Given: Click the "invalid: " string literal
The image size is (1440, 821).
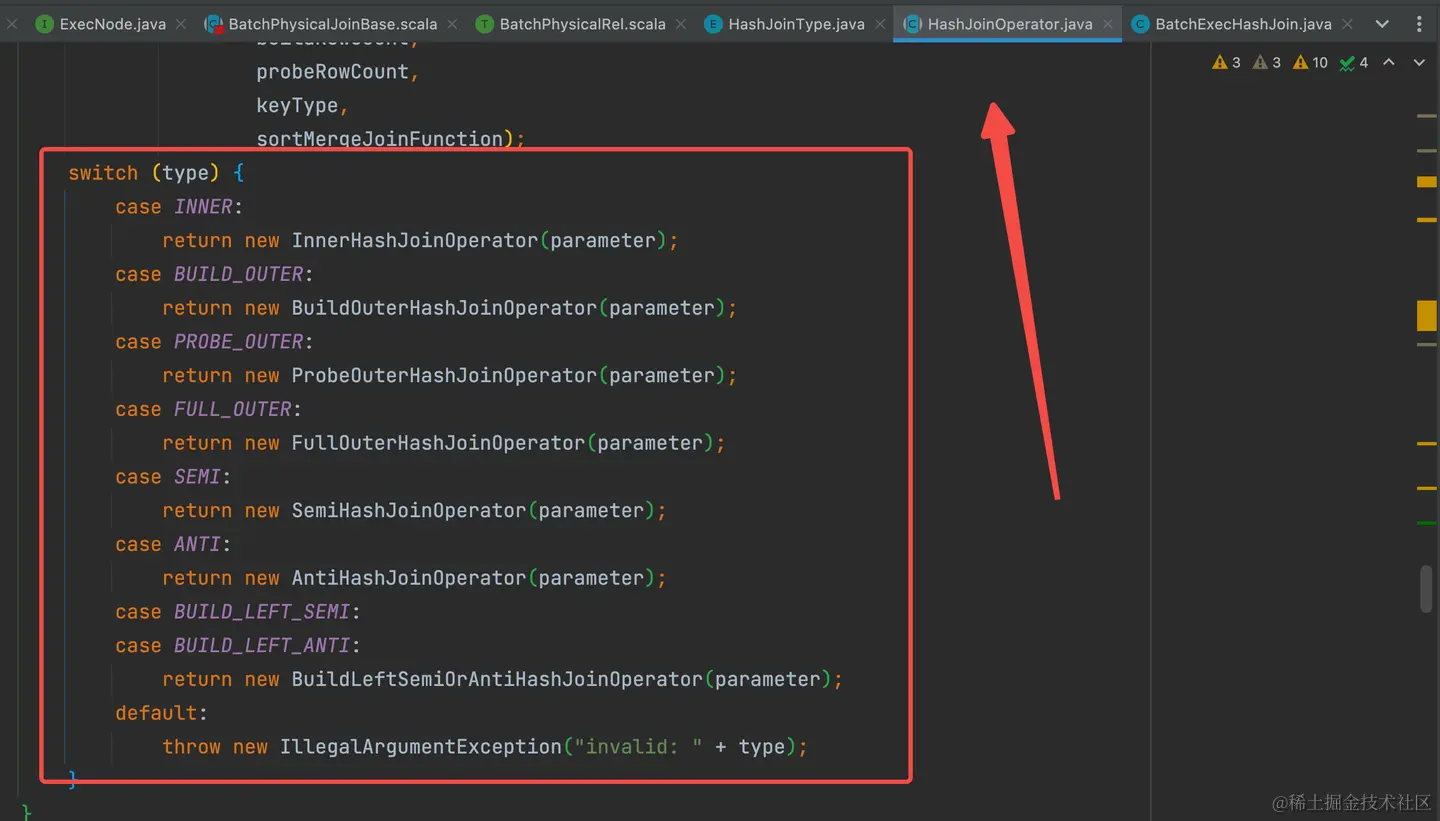Looking at the screenshot, I should pos(639,747).
